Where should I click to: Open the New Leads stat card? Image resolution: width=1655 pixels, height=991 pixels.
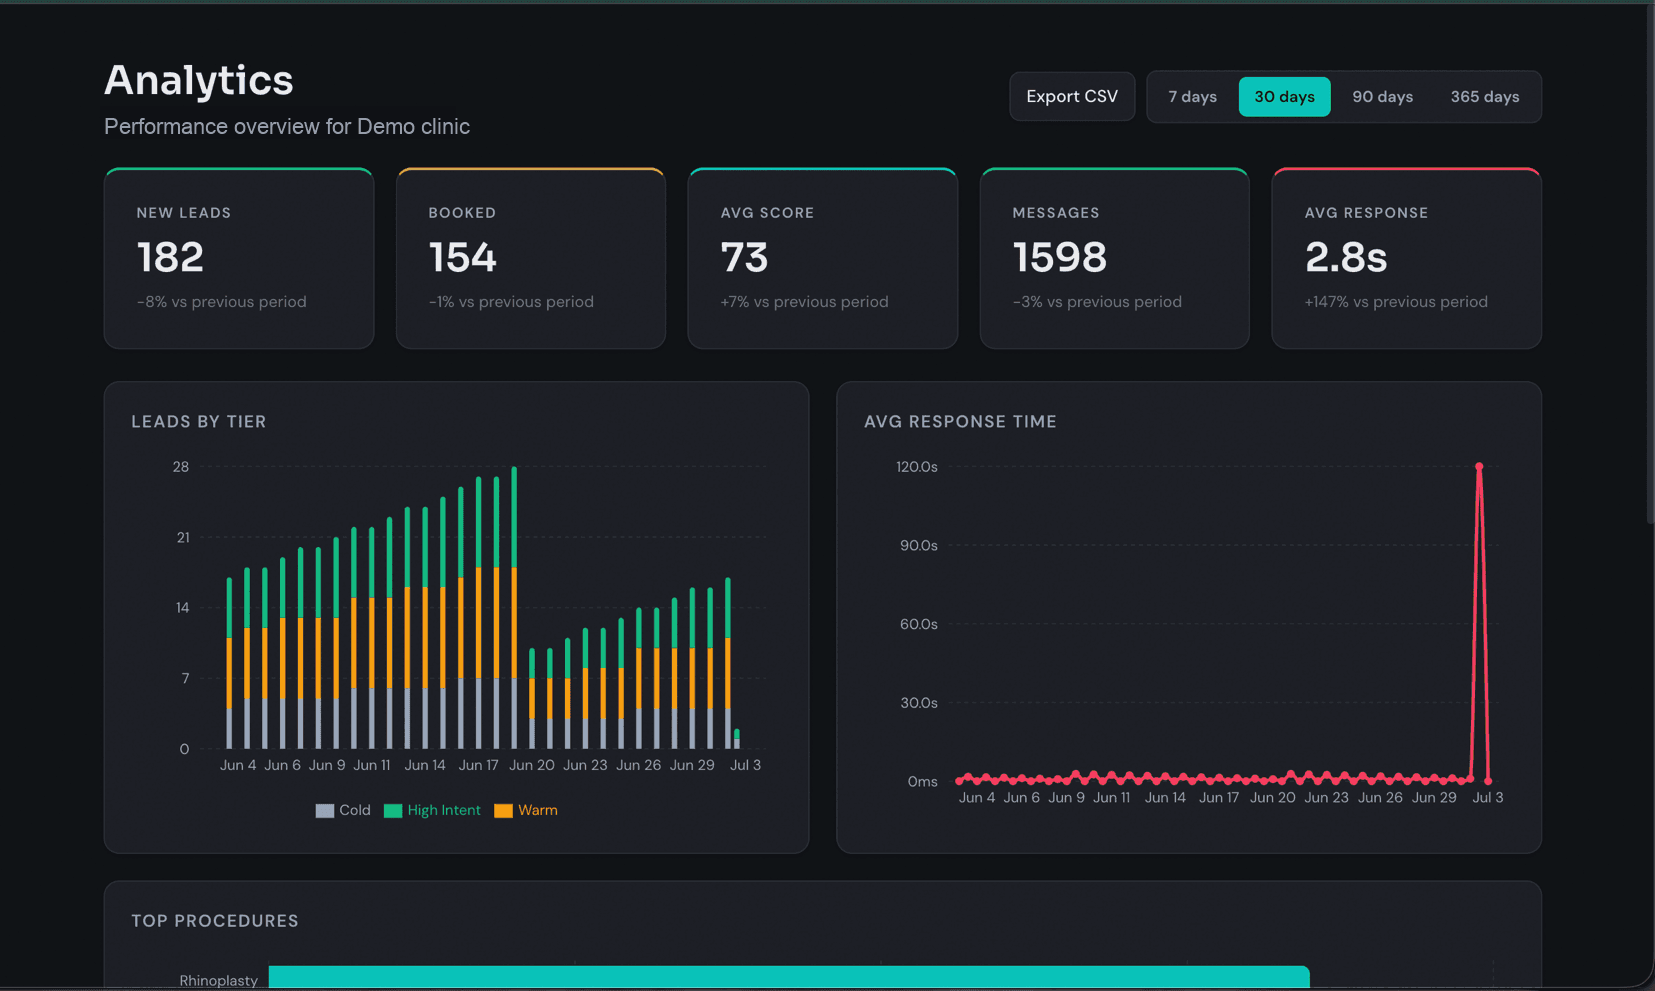[x=239, y=259]
